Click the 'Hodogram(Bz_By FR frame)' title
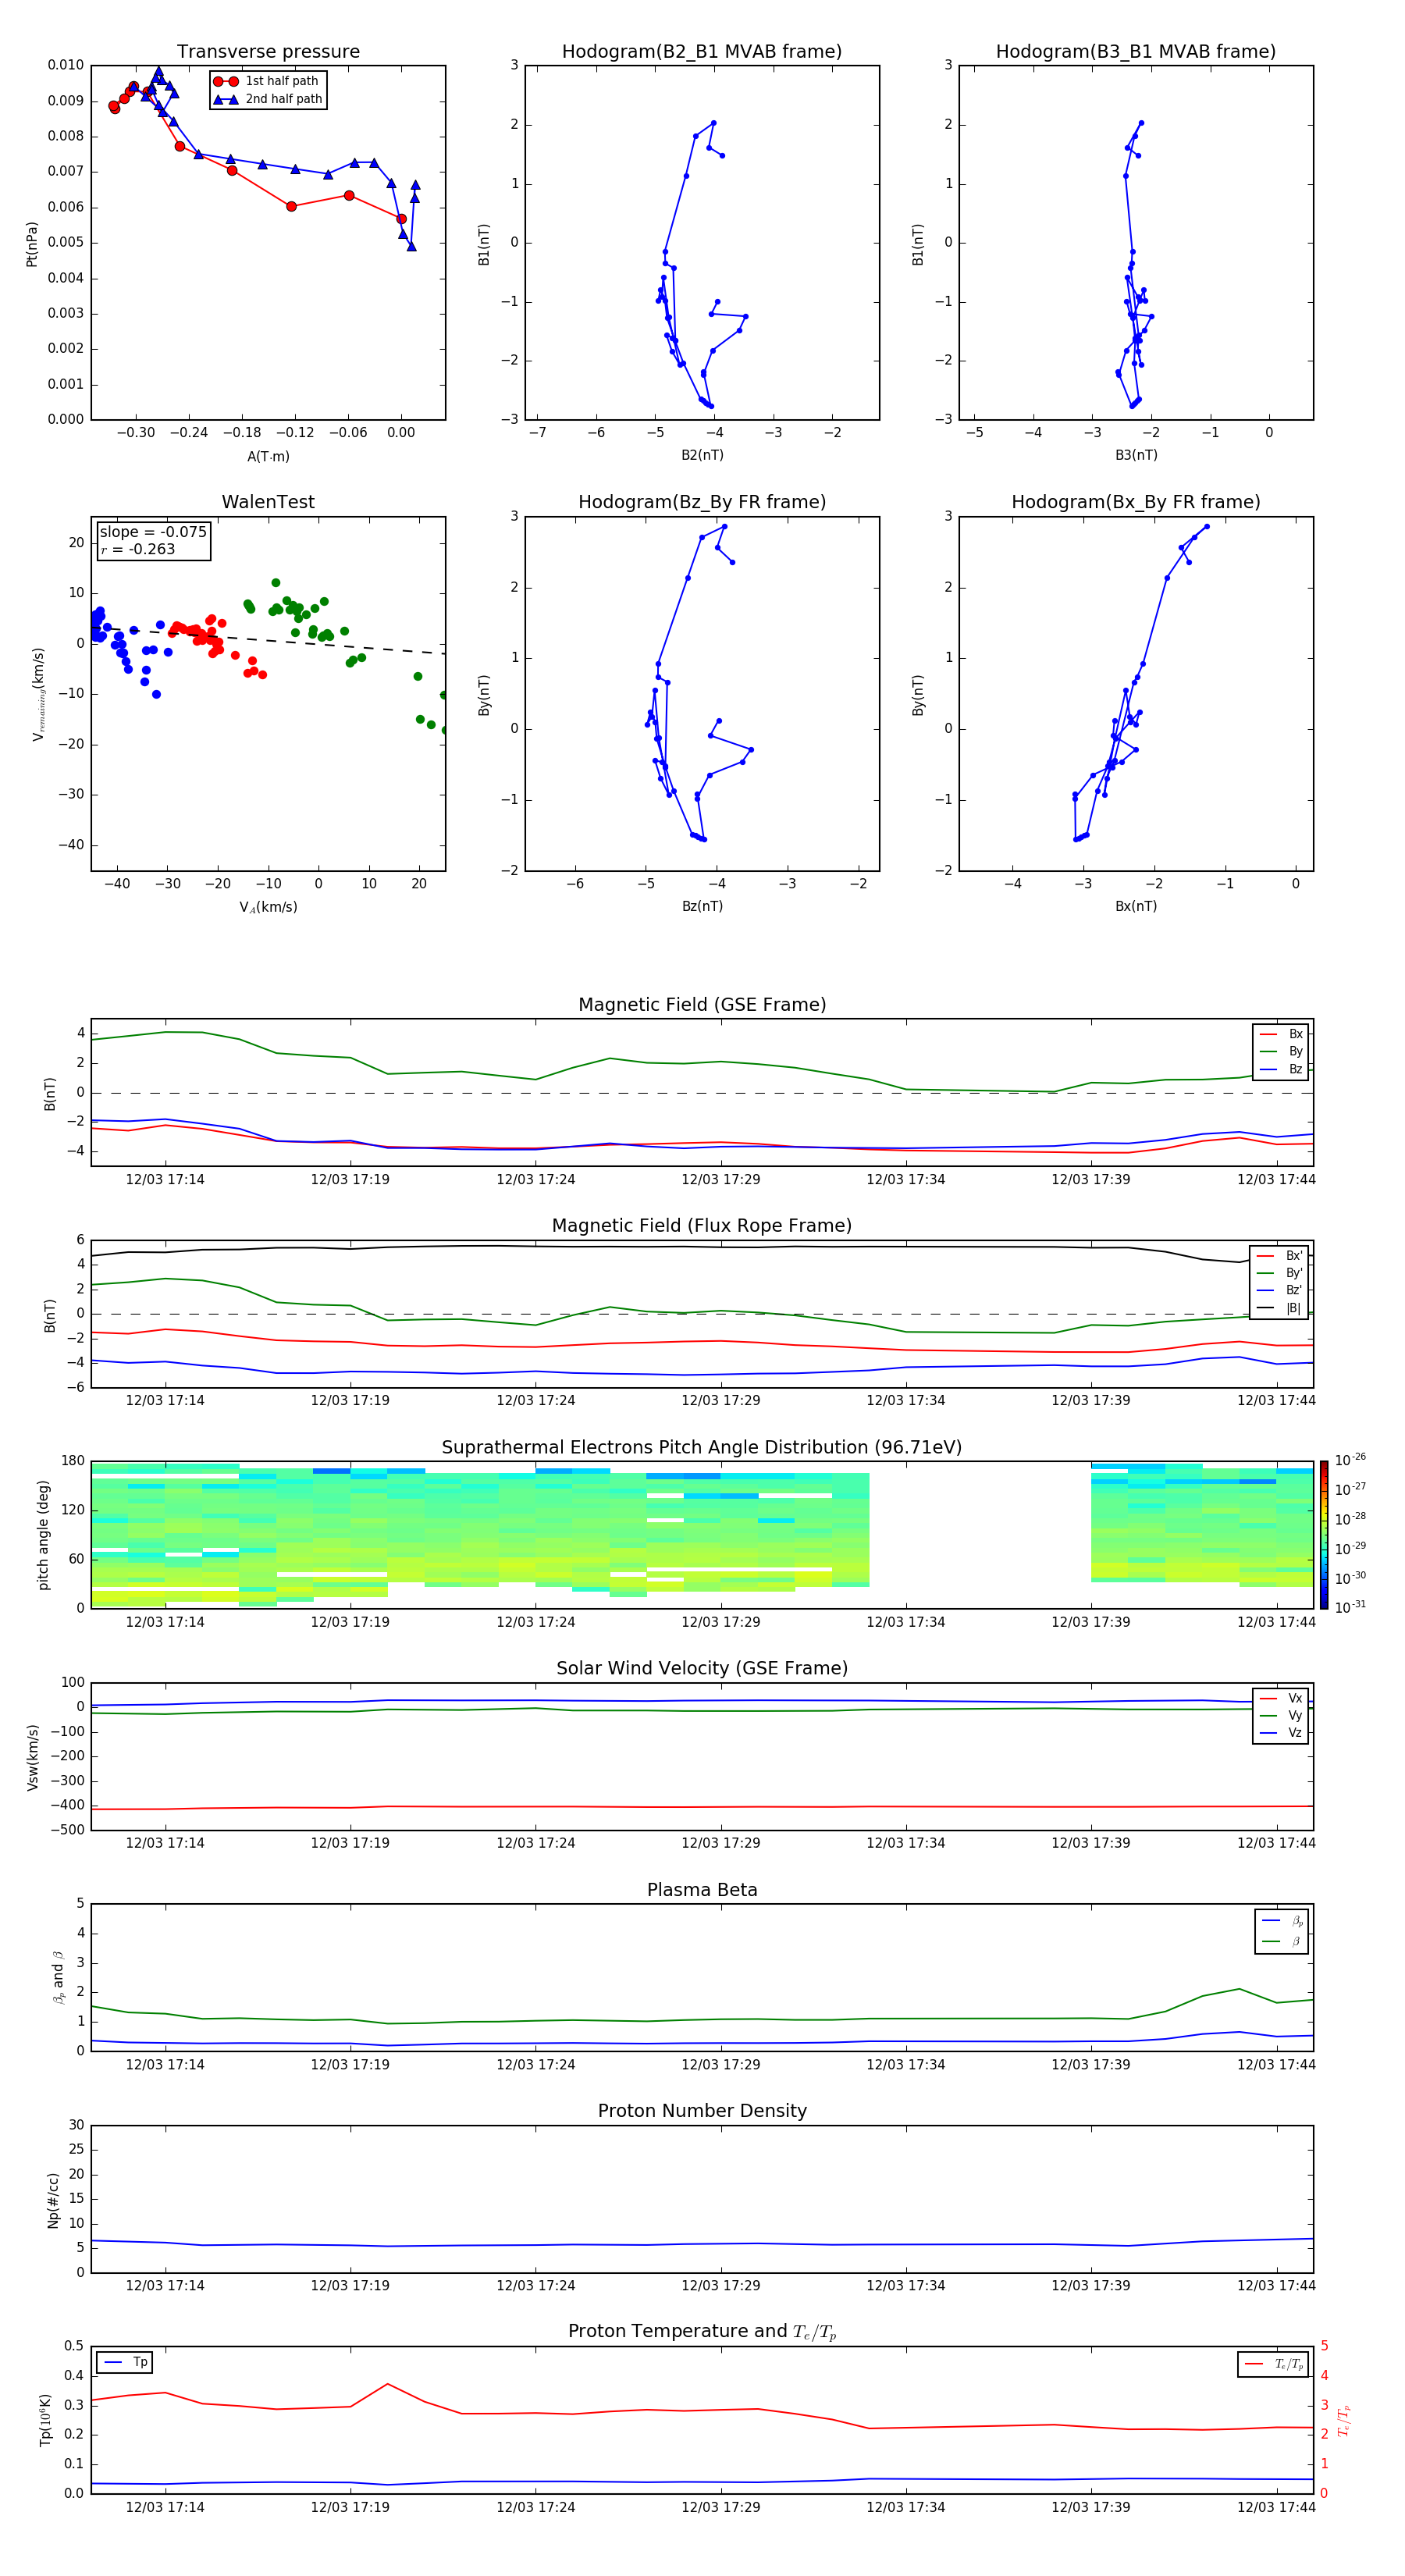The image size is (1405, 2576). 702,502
